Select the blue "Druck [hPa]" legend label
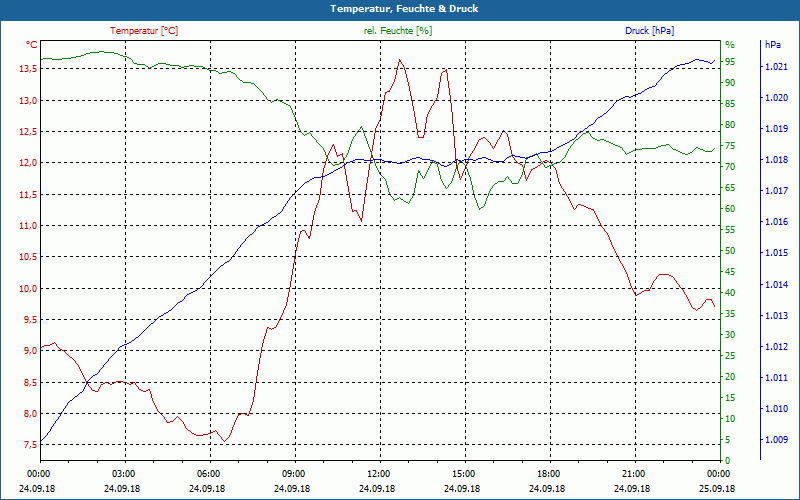Screen dimensions: 800x500 649,31
